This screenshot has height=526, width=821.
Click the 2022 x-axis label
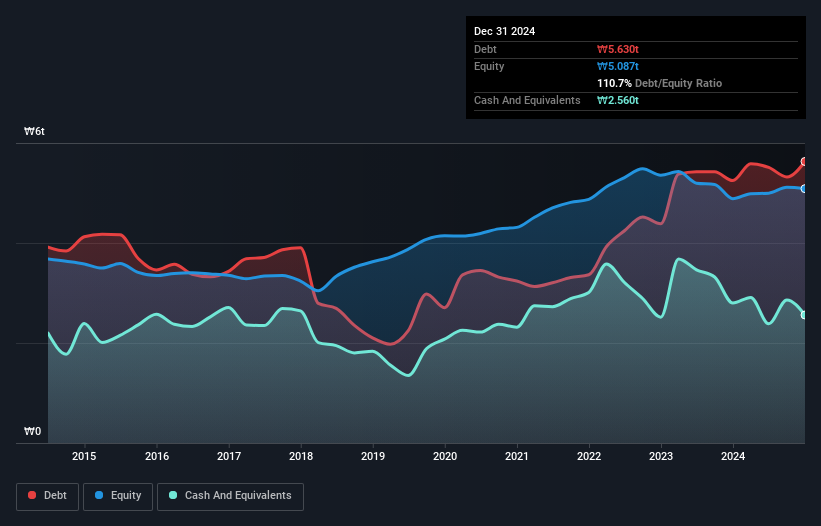click(x=589, y=456)
